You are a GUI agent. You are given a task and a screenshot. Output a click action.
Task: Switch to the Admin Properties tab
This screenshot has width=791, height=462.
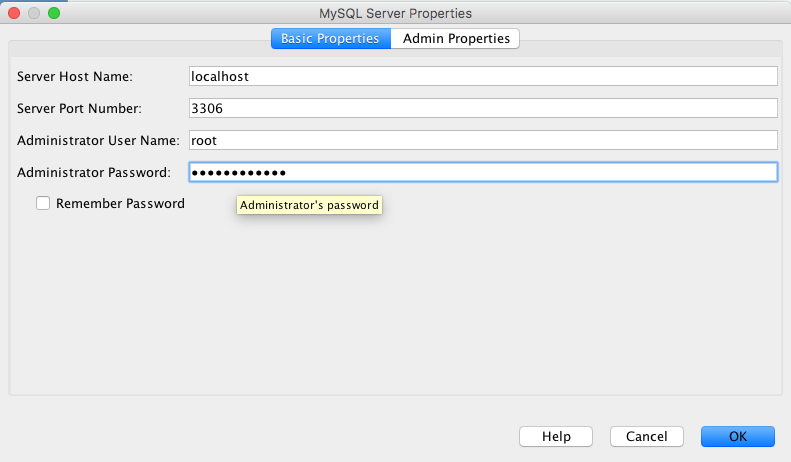[456, 38]
